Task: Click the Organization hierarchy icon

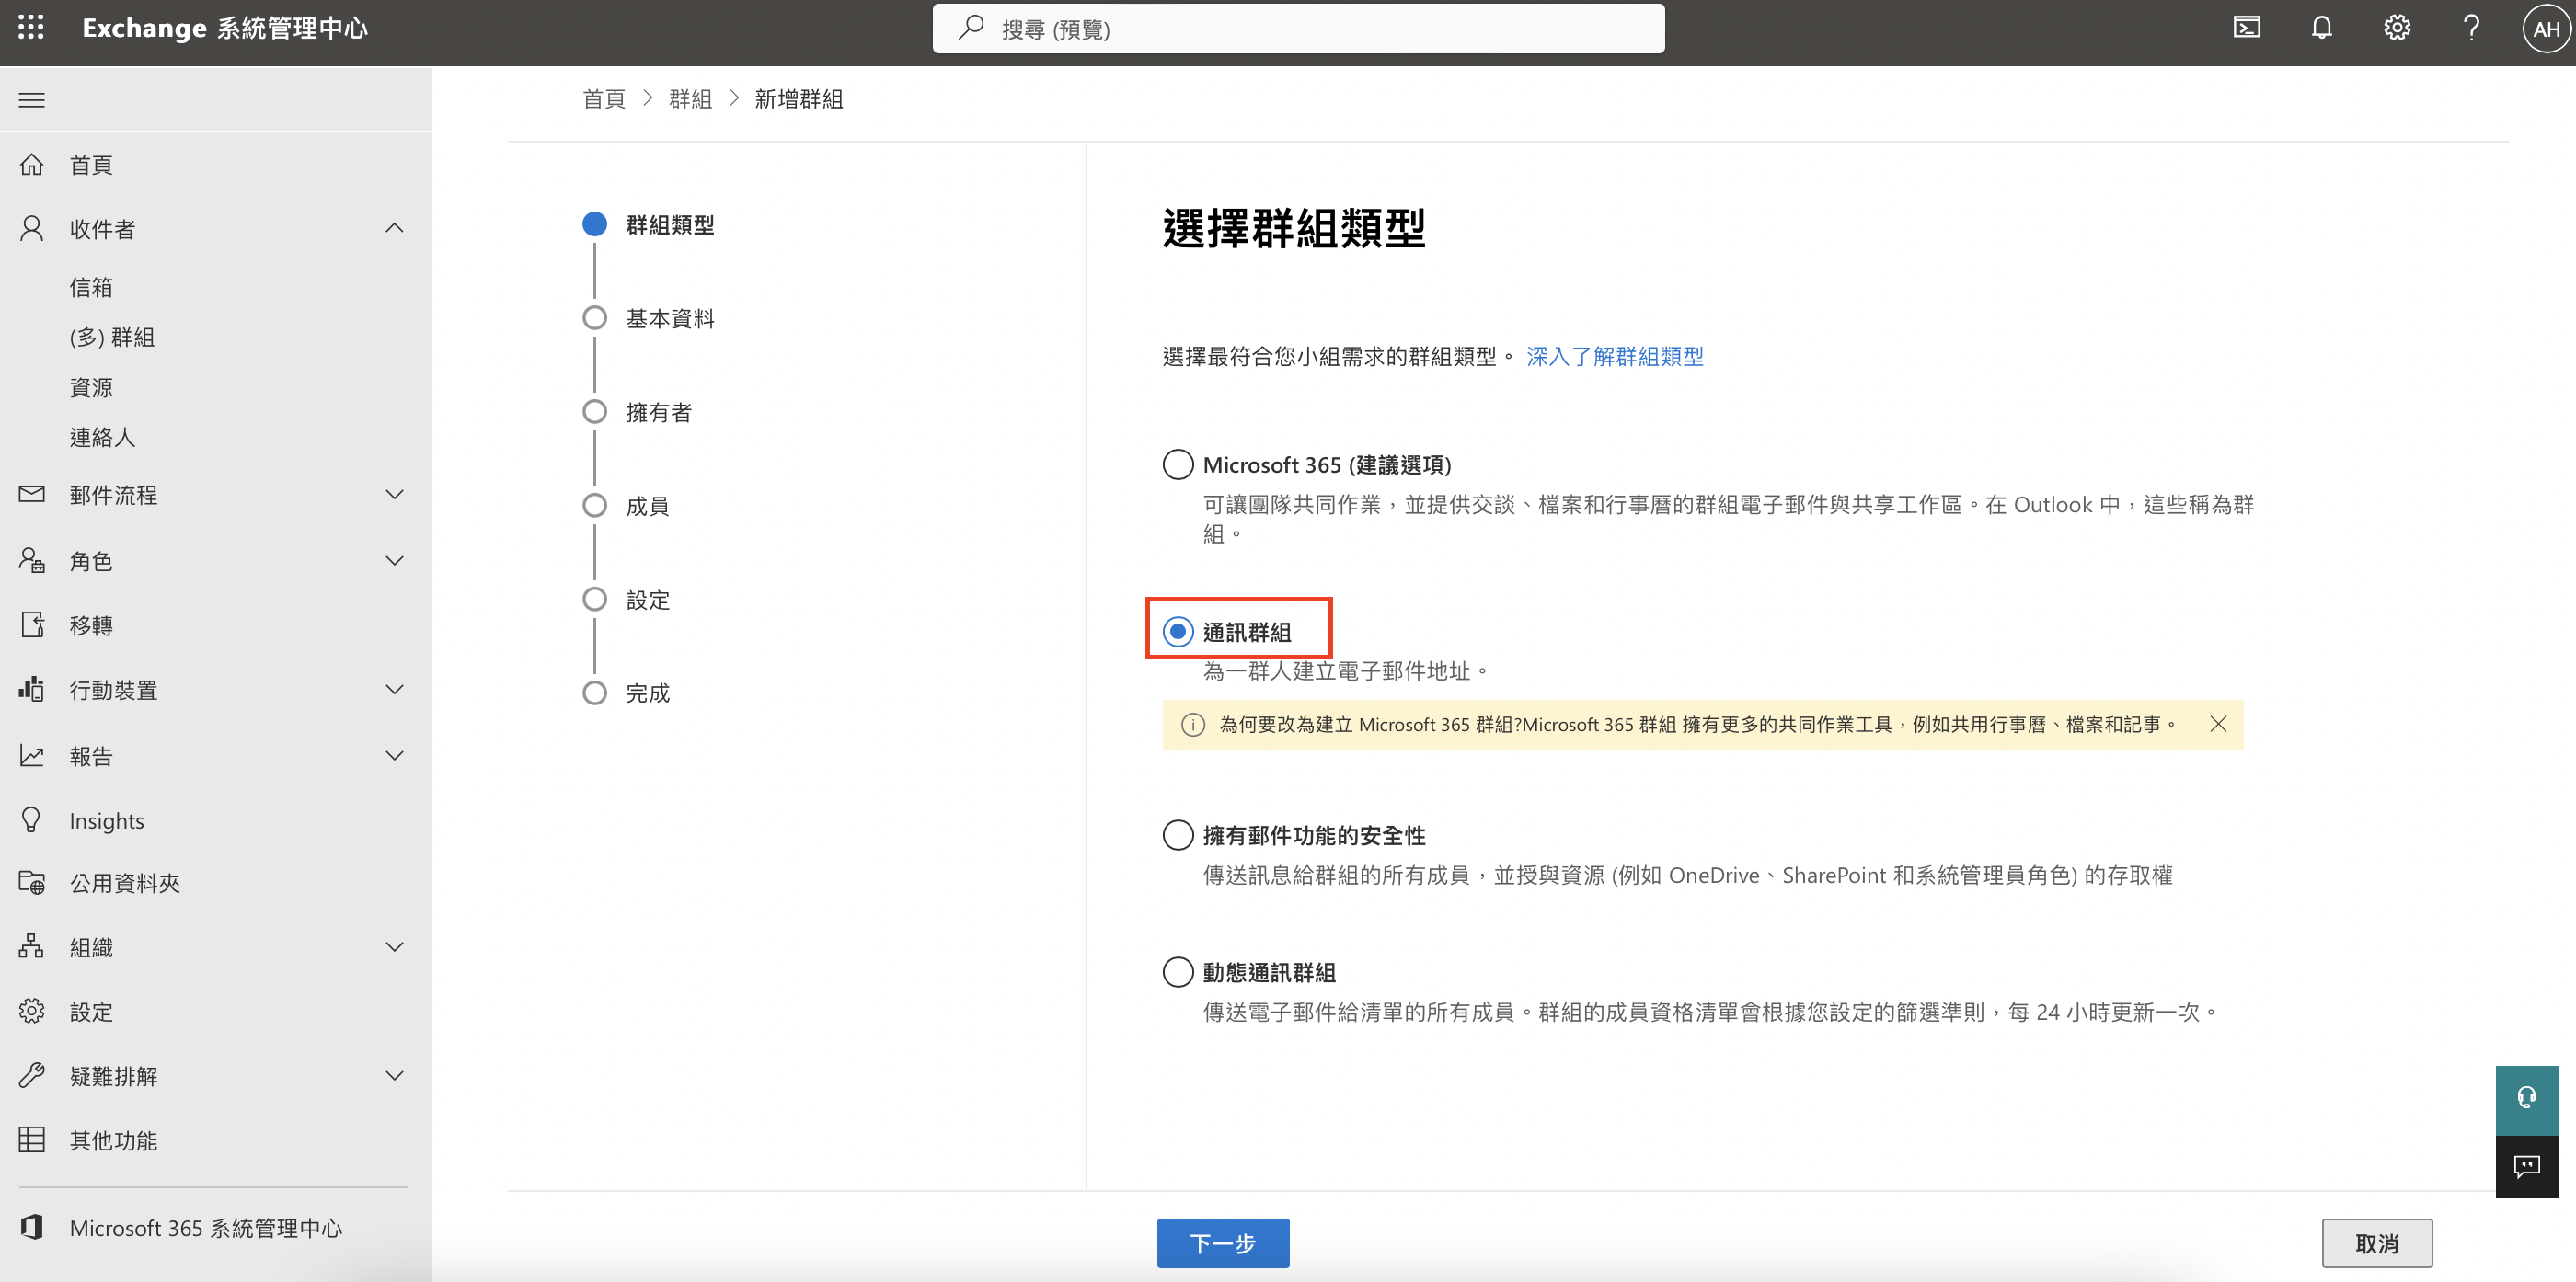Action: [x=32, y=946]
